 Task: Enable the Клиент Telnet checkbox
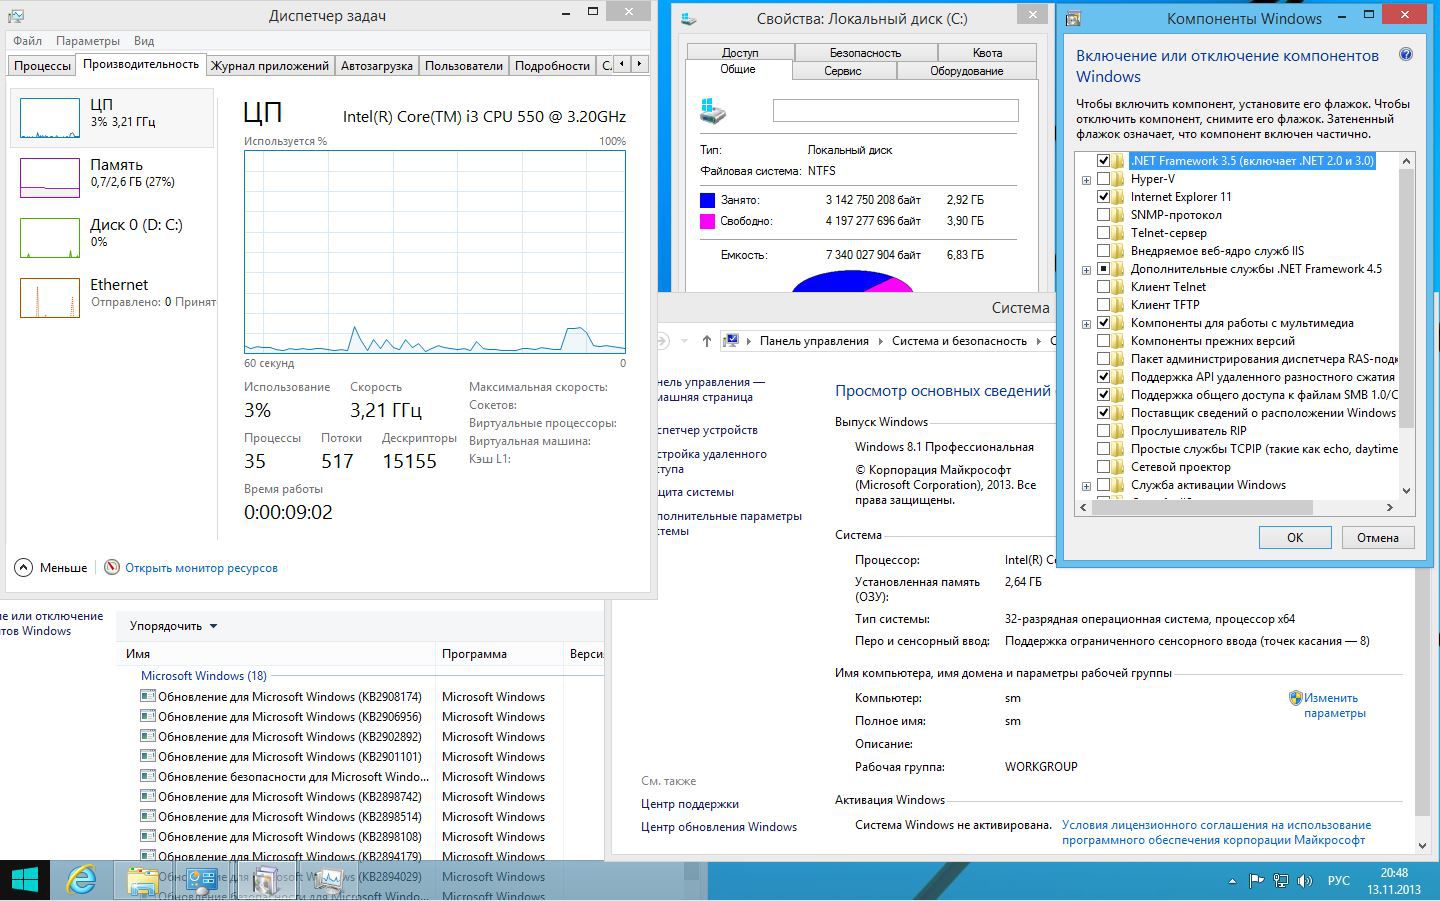coord(1103,287)
